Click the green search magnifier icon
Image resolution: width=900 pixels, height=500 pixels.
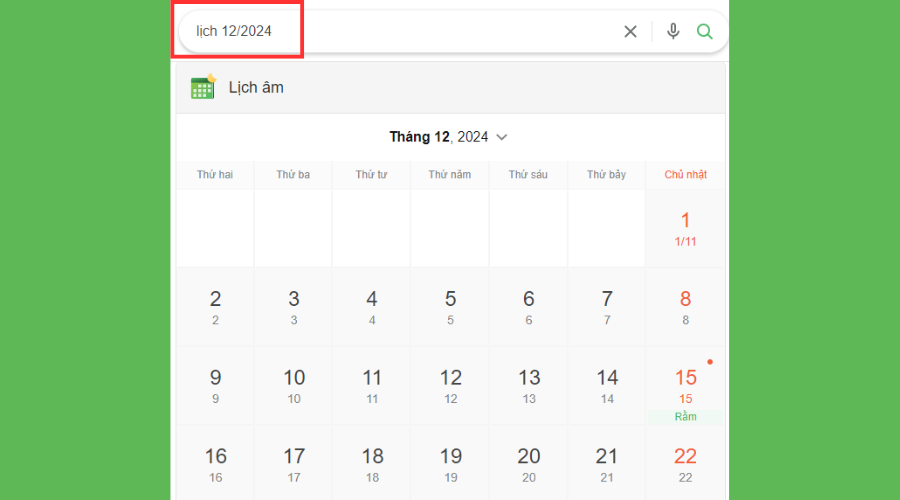pos(705,31)
